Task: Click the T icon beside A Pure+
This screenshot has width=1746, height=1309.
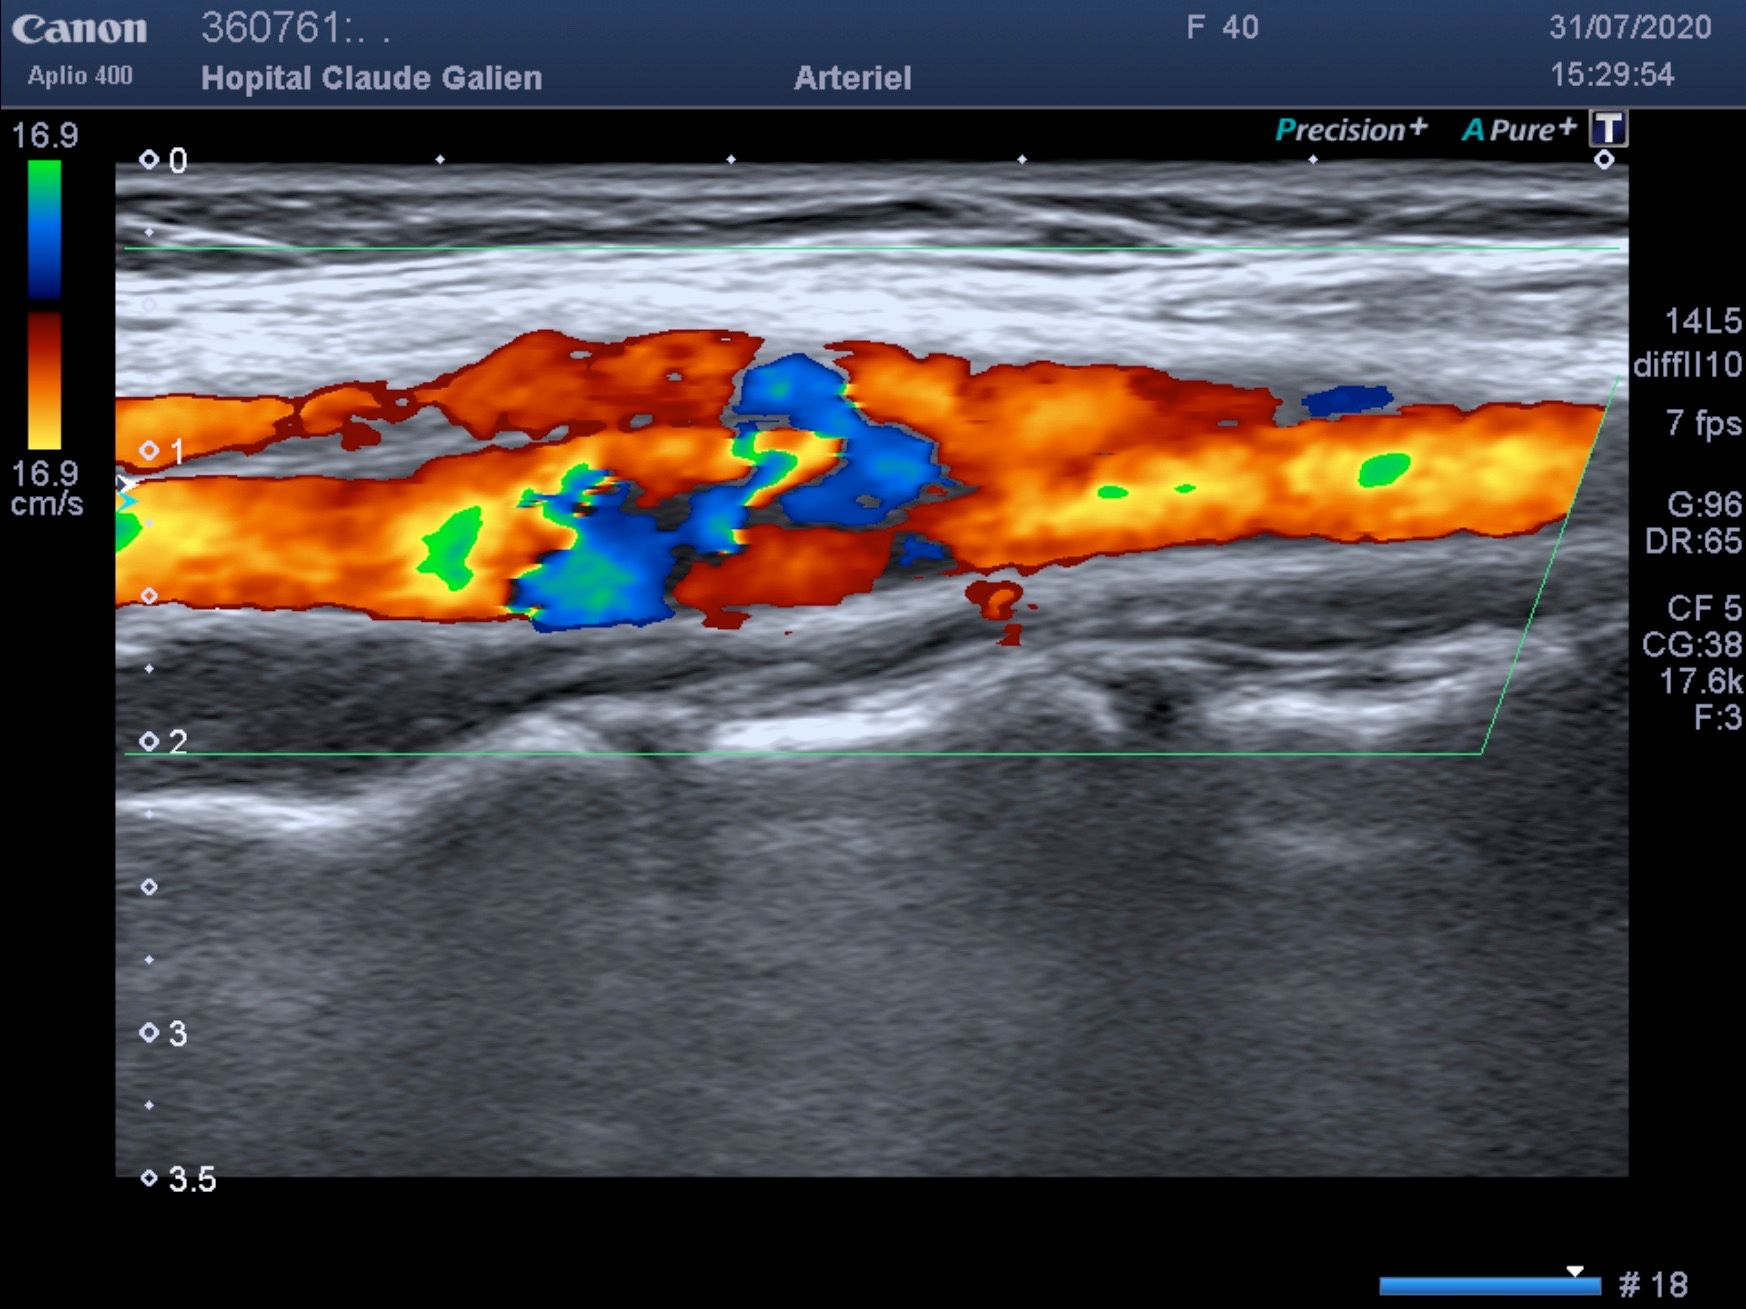Action: pos(1609,128)
